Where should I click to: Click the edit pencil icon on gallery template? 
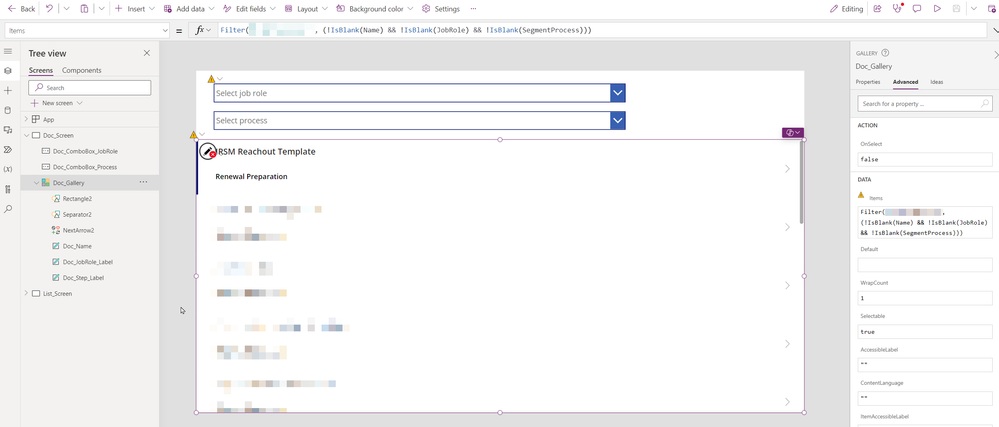tap(207, 152)
